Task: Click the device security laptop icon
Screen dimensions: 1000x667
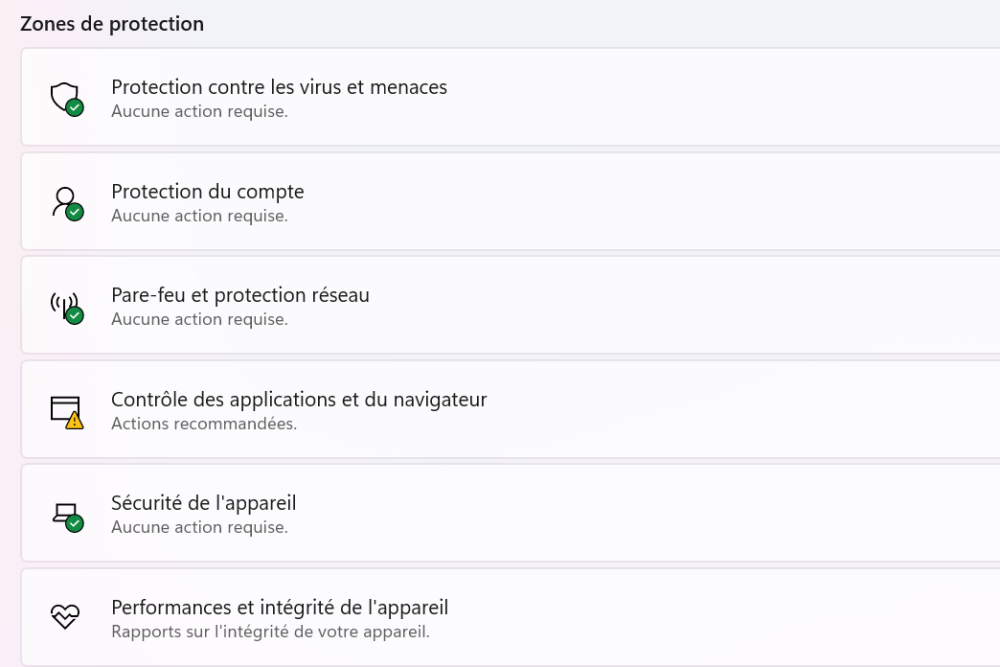Action: point(65,513)
